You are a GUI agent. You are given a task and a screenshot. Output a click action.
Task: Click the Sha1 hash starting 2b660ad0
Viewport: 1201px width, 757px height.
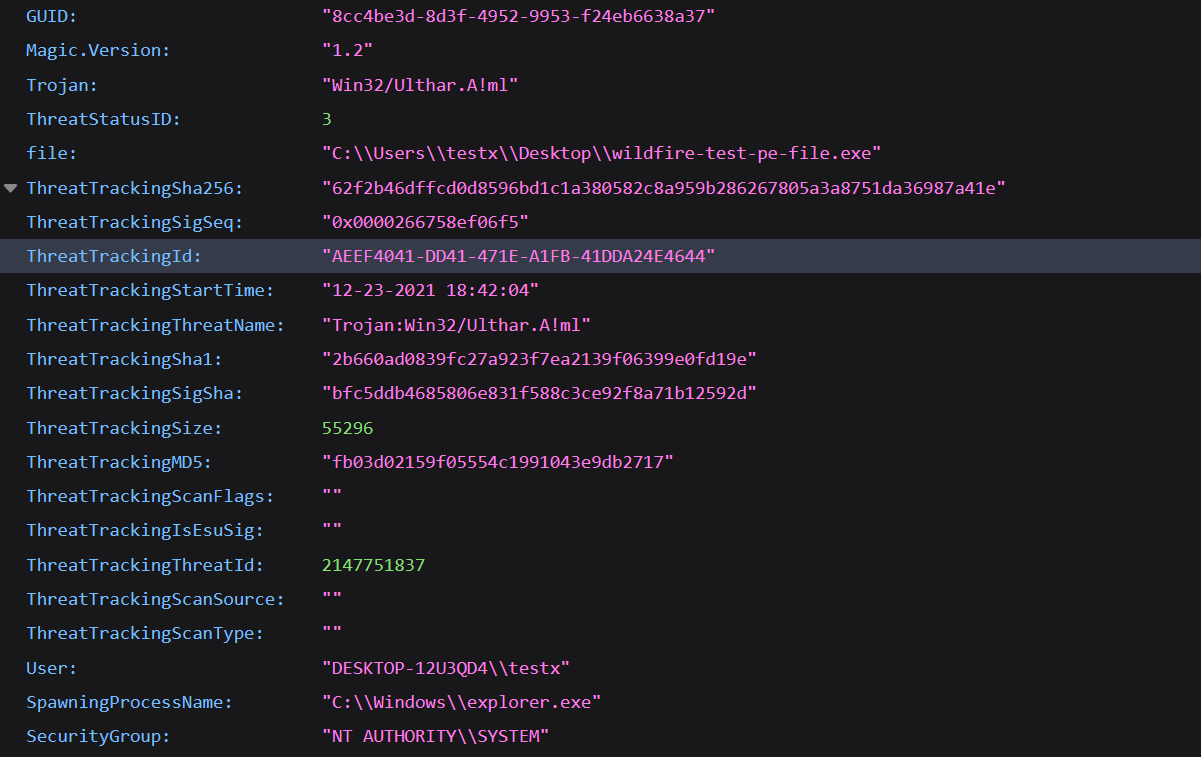(540, 359)
